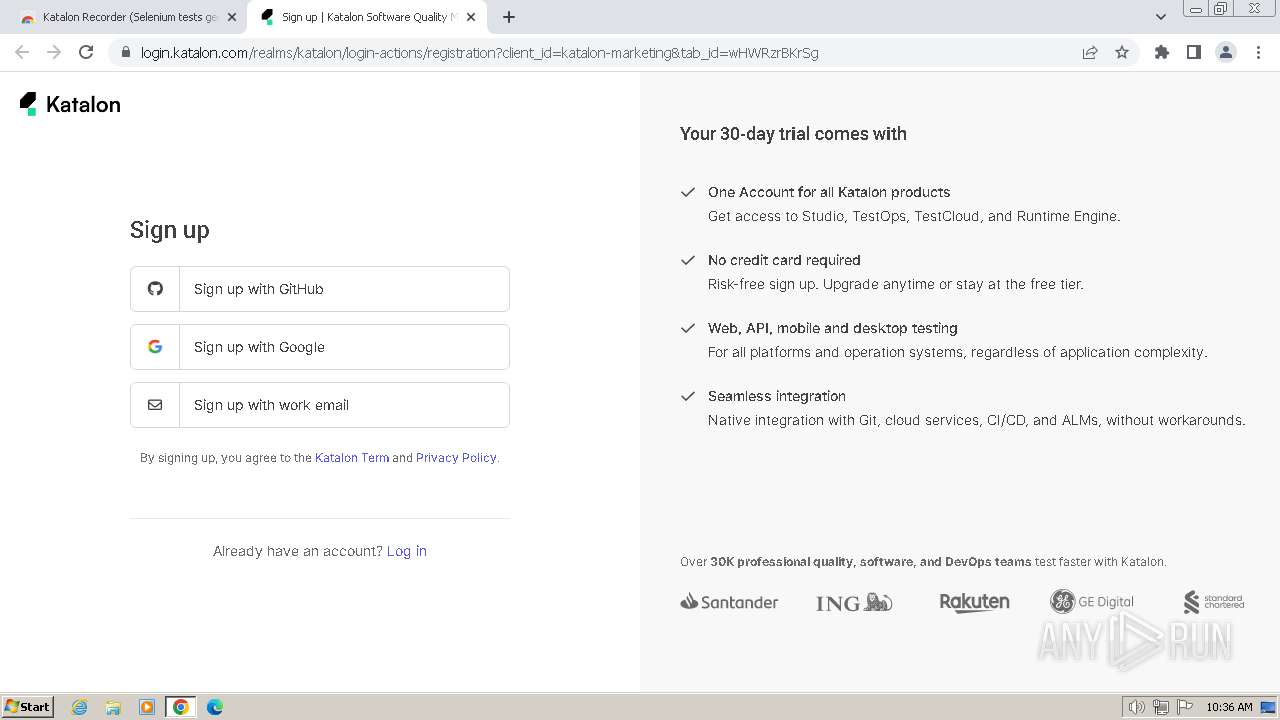Click the 10:36 AM system clock
1280x720 pixels.
(1229, 707)
